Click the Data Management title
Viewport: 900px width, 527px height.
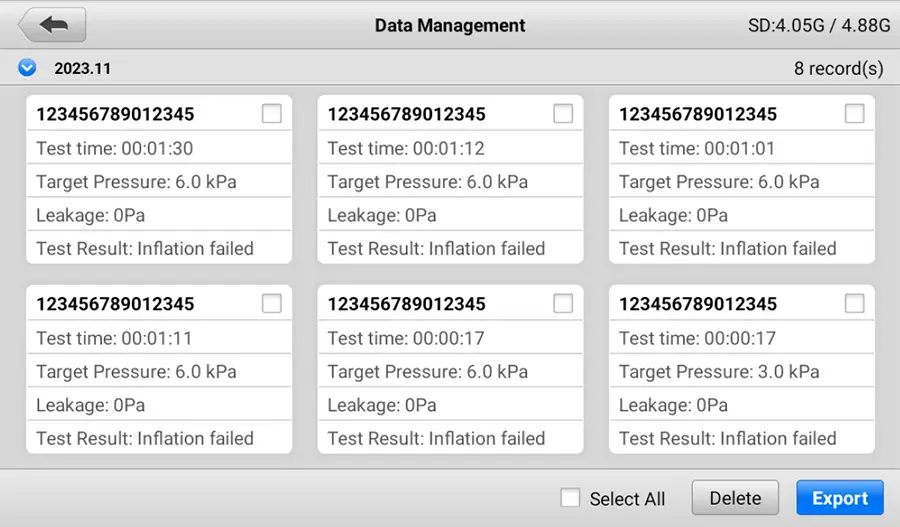pos(450,25)
